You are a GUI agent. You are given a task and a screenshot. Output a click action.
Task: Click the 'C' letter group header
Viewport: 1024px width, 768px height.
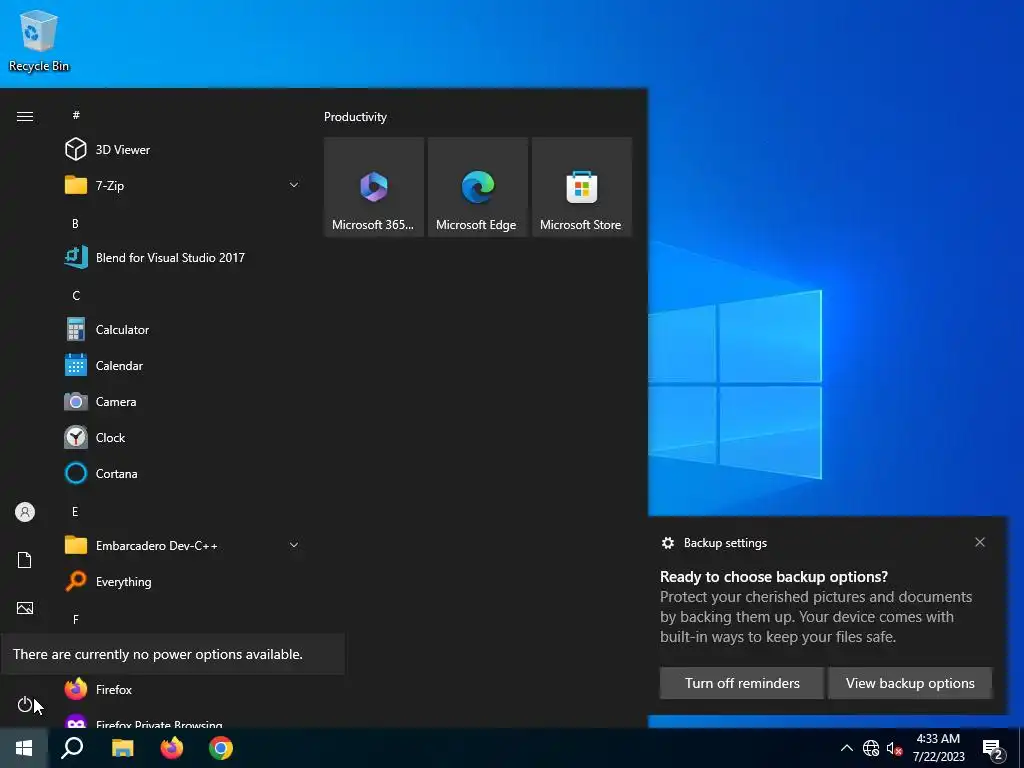[x=76, y=296]
